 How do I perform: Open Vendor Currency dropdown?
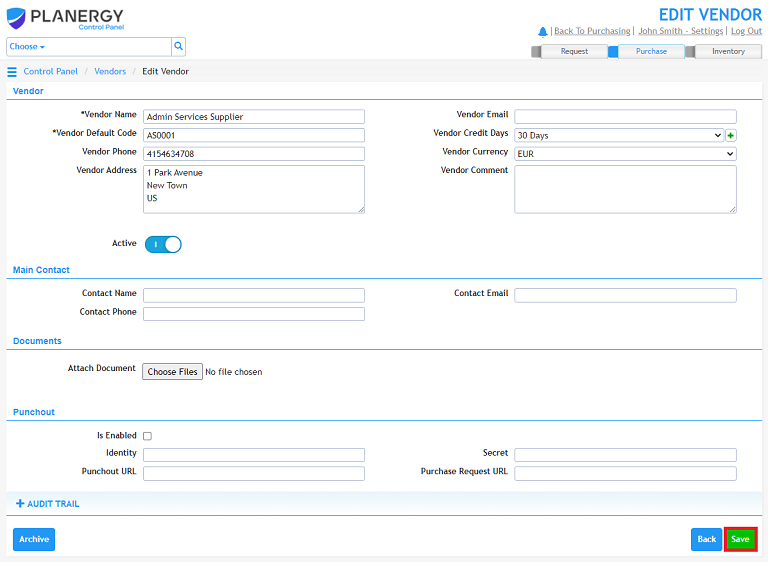(x=625, y=154)
